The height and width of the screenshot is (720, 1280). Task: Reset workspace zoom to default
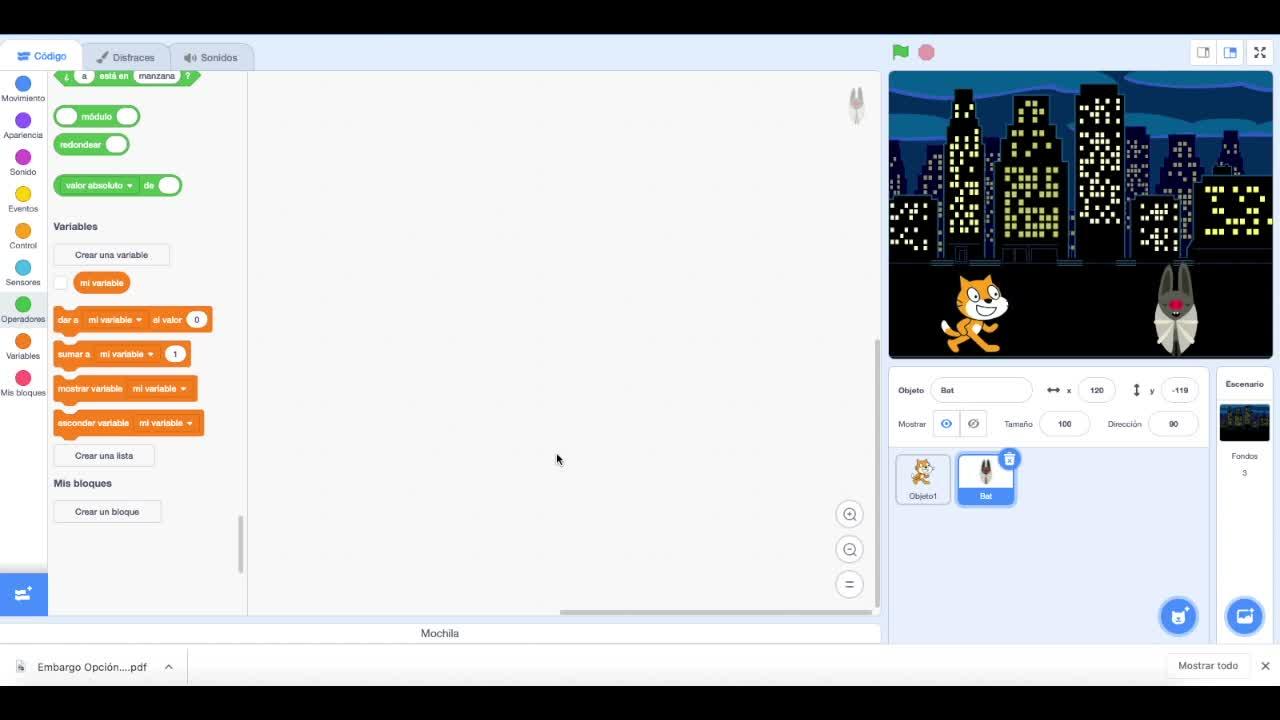(850, 584)
